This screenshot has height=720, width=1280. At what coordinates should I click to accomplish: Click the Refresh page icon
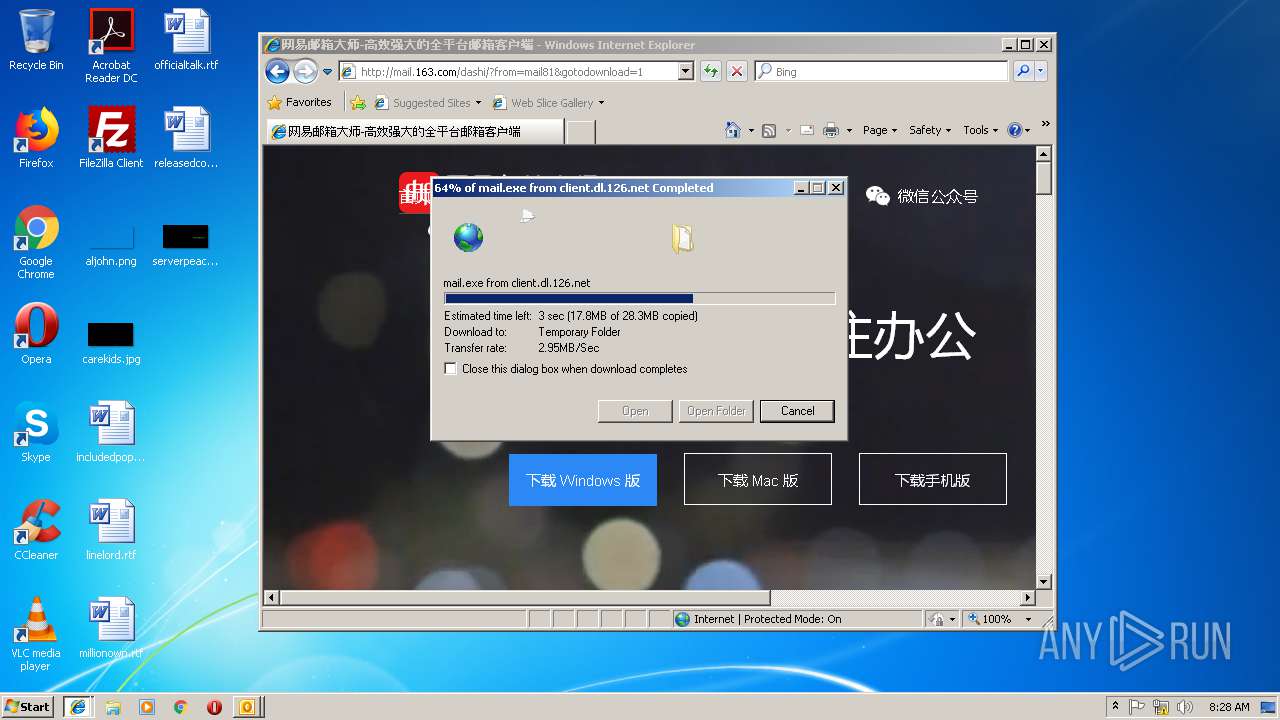point(710,72)
